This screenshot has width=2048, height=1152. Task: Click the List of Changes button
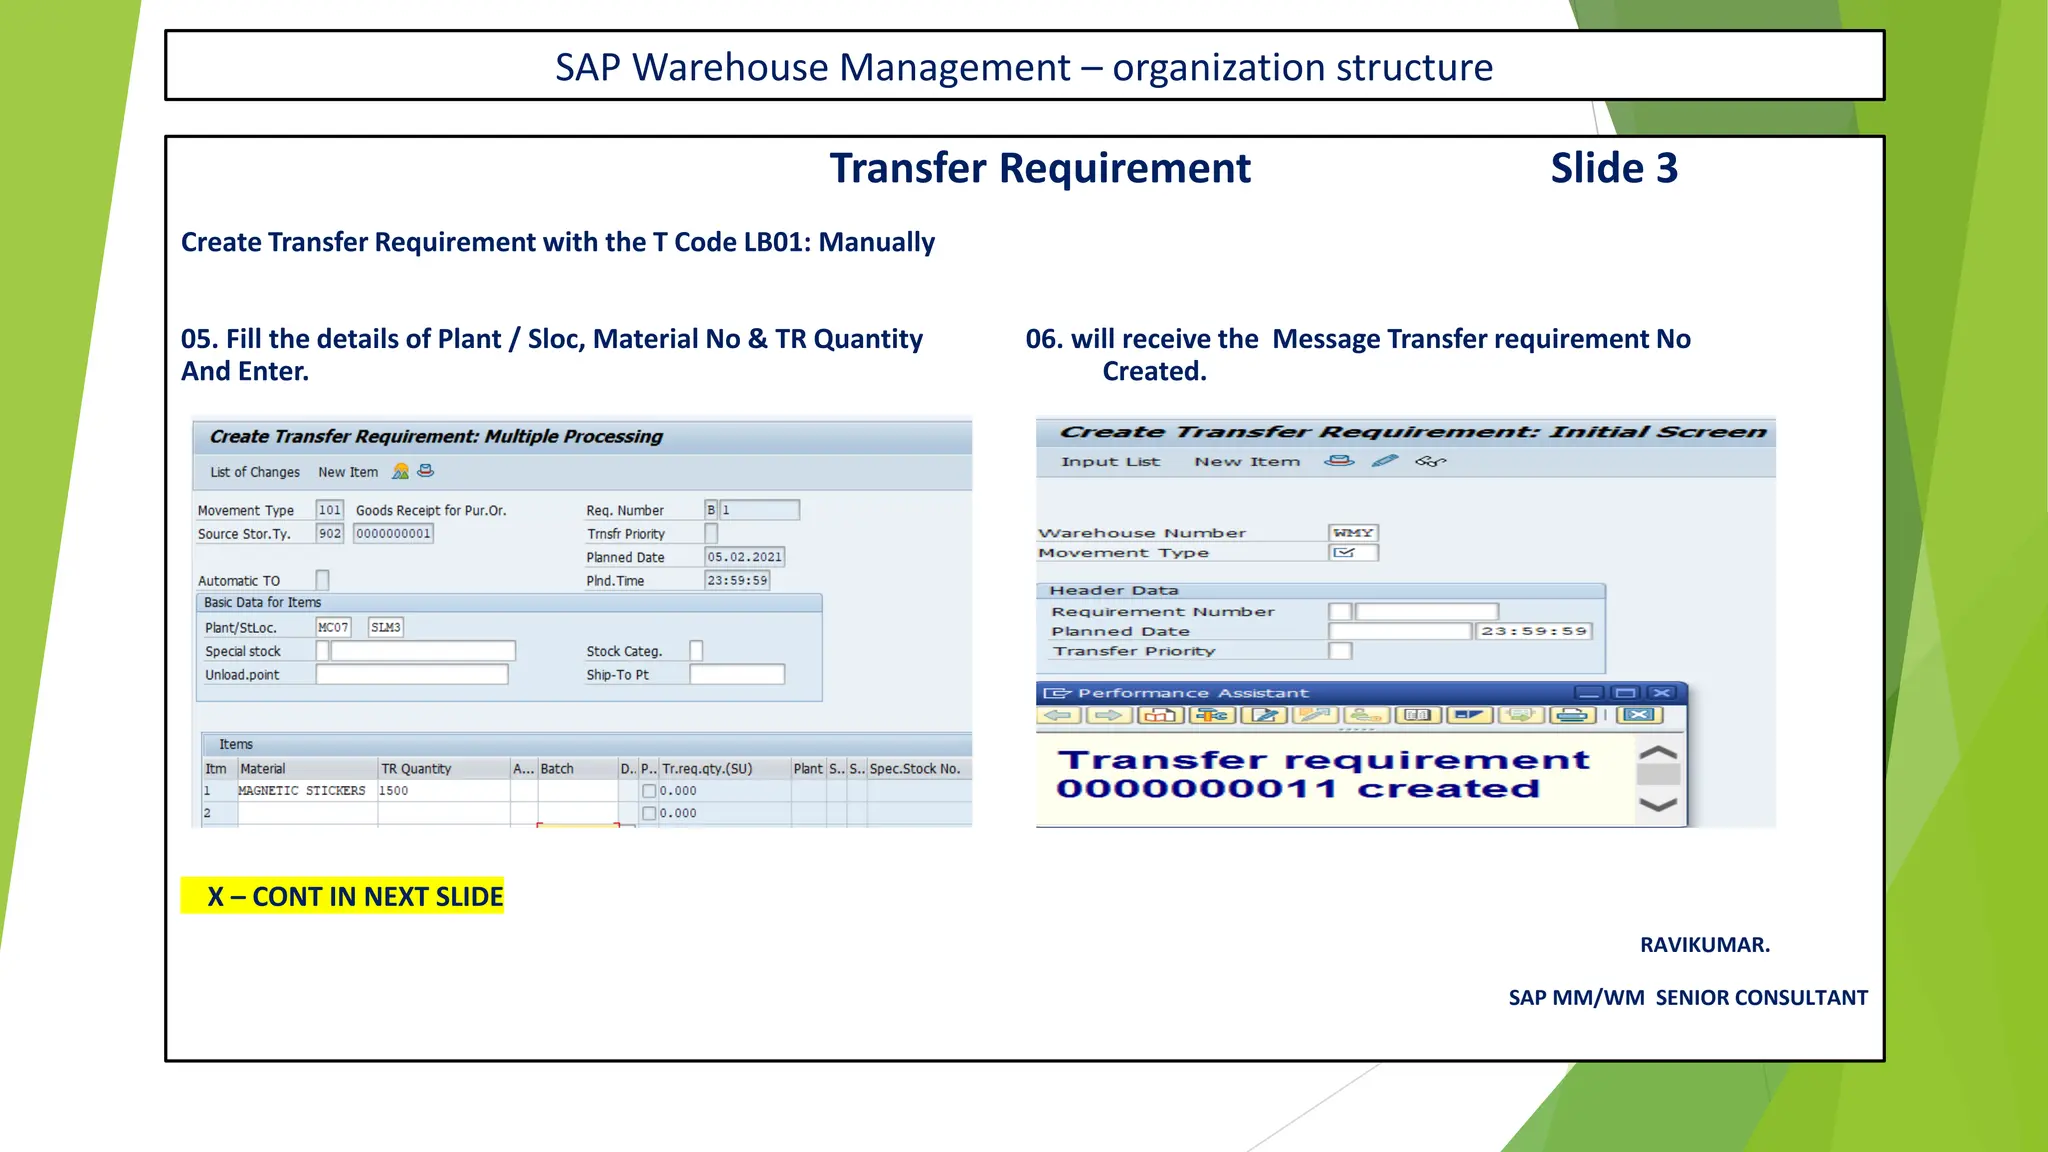[255, 472]
